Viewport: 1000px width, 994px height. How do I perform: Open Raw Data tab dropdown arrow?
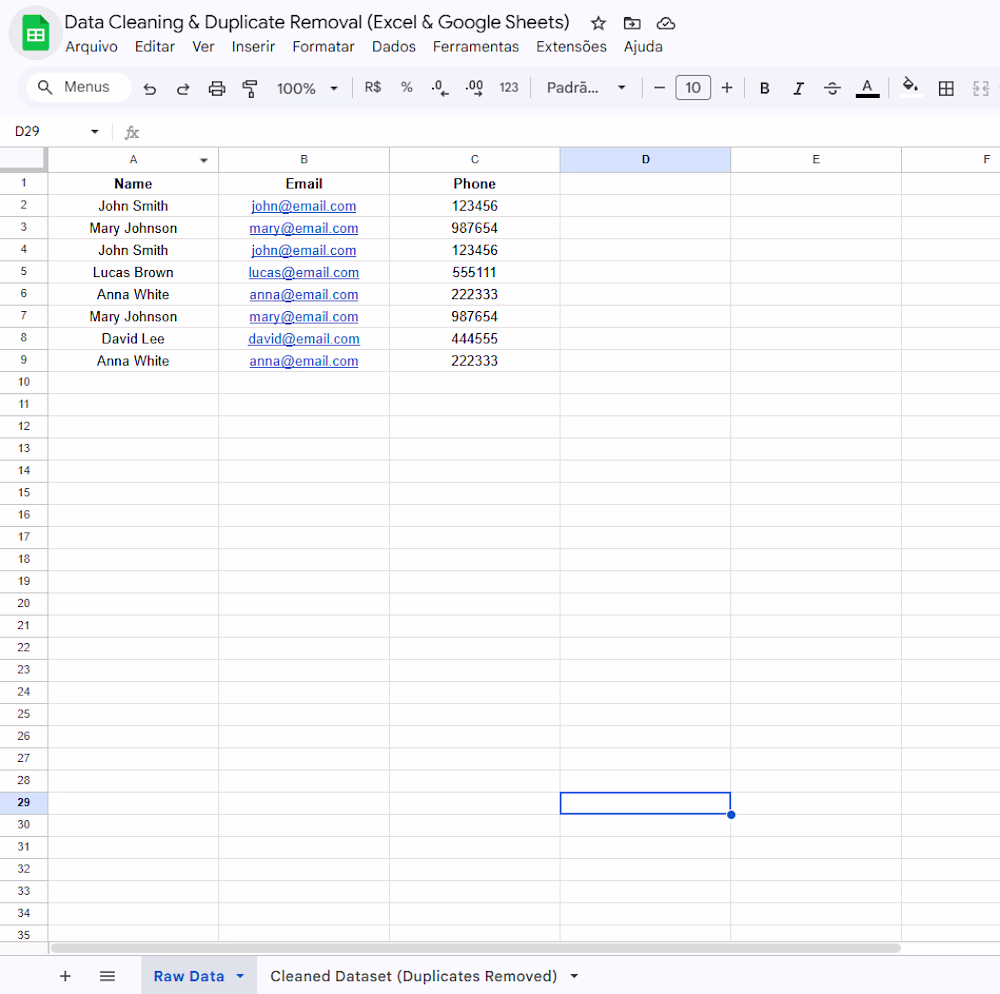pyautogui.click(x=240, y=976)
